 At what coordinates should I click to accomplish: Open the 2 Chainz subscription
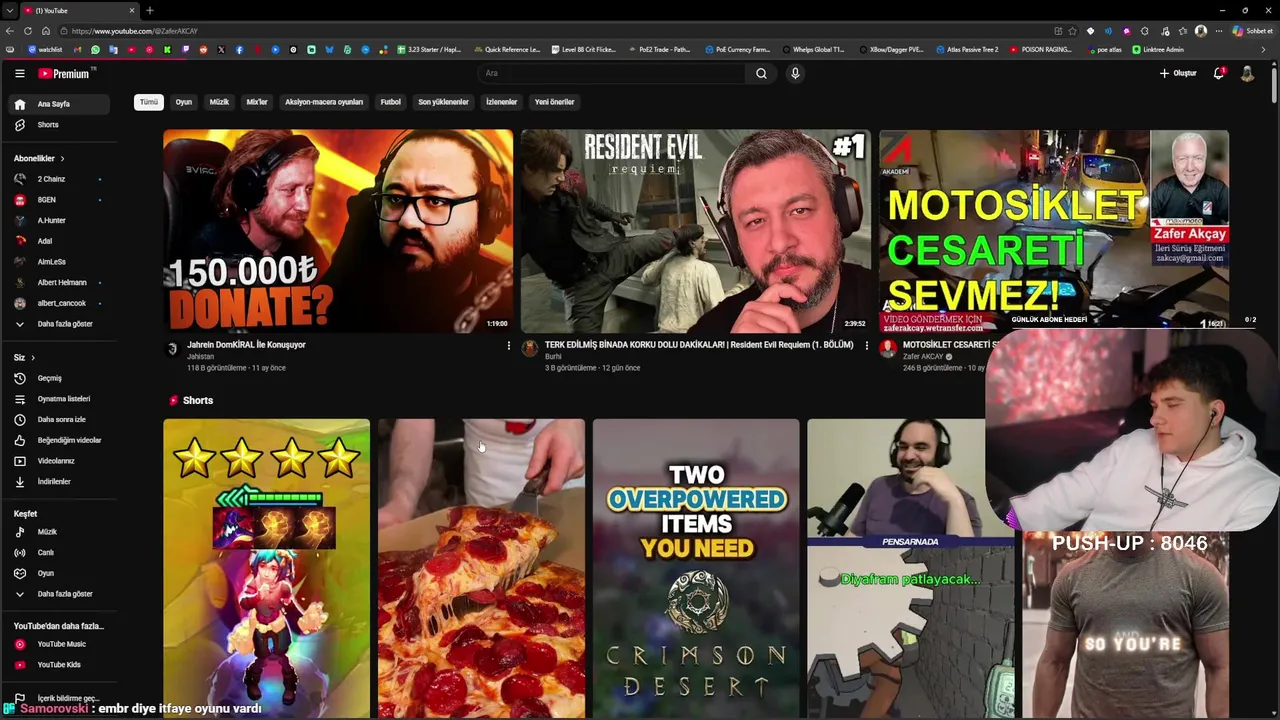pos(60,179)
